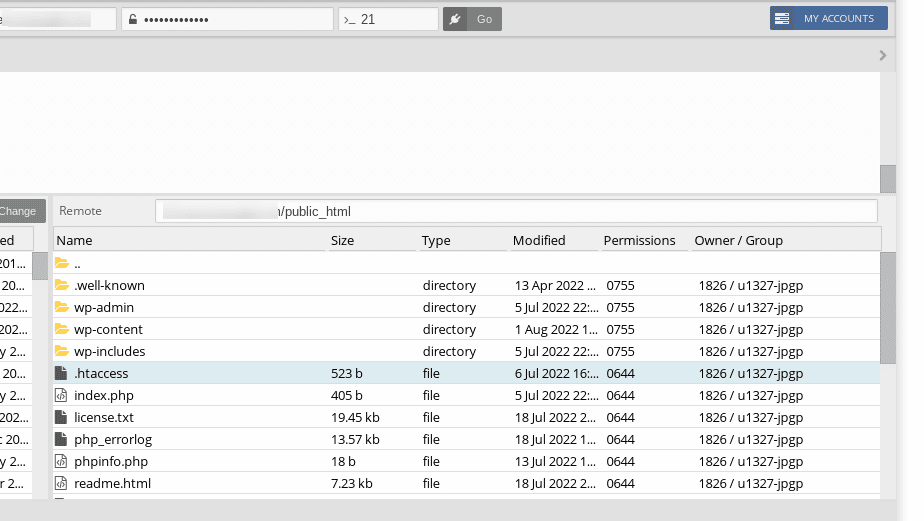The height and width of the screenshot is (521, 924).
Task: Click the password field
Action: (227, 19)
